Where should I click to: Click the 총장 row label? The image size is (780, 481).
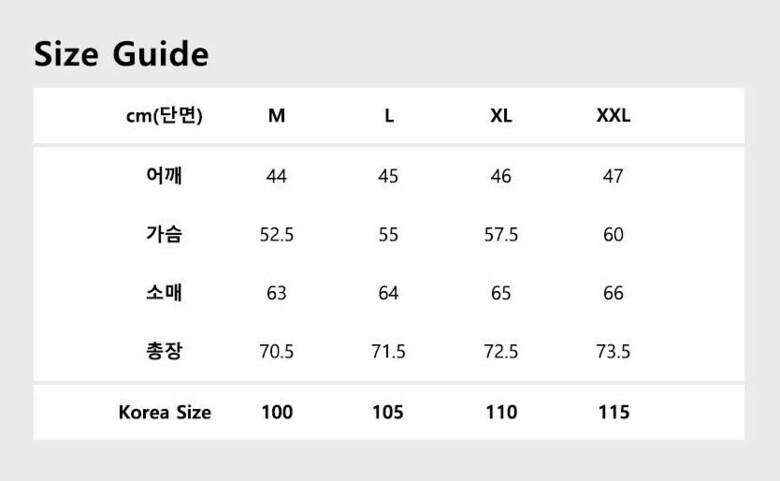point(164,351)
